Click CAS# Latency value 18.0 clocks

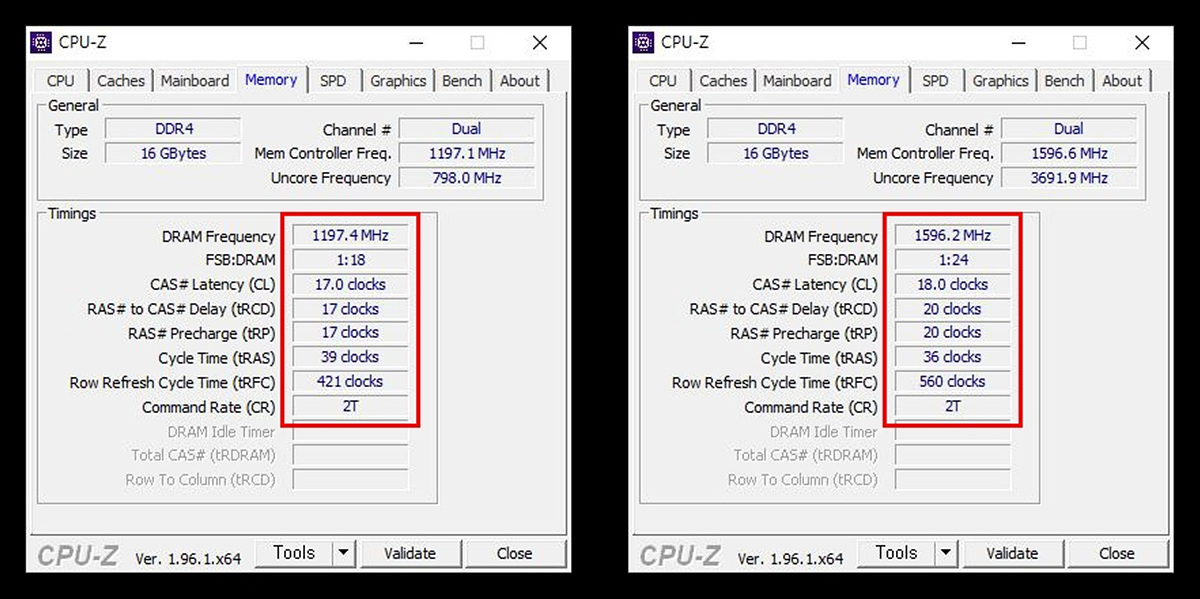click(x=952, y=285)
